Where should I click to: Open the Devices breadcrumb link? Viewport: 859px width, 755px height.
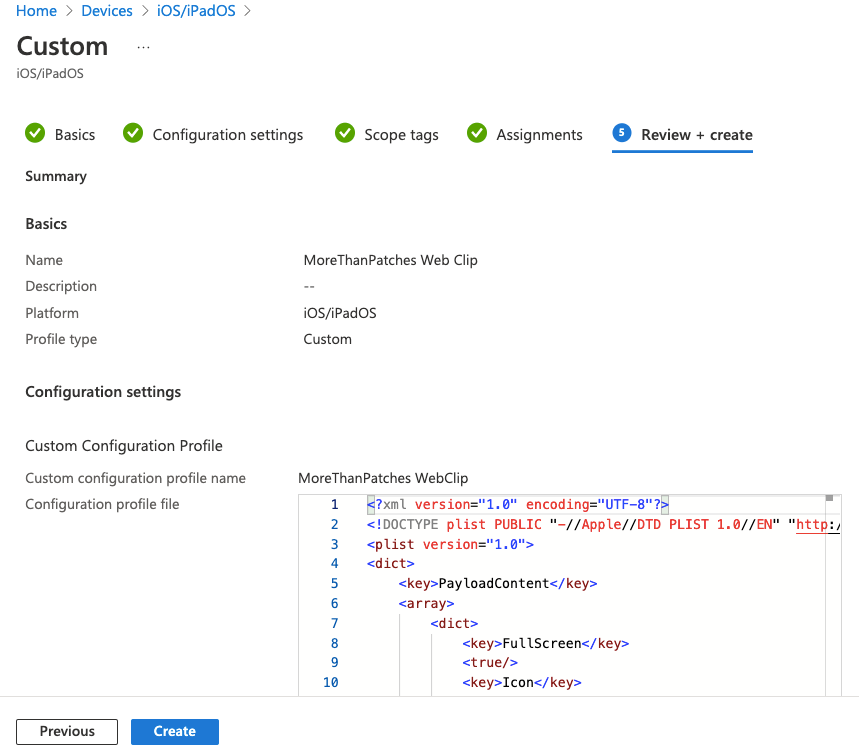pyautogui.click(x=106, y=11)
